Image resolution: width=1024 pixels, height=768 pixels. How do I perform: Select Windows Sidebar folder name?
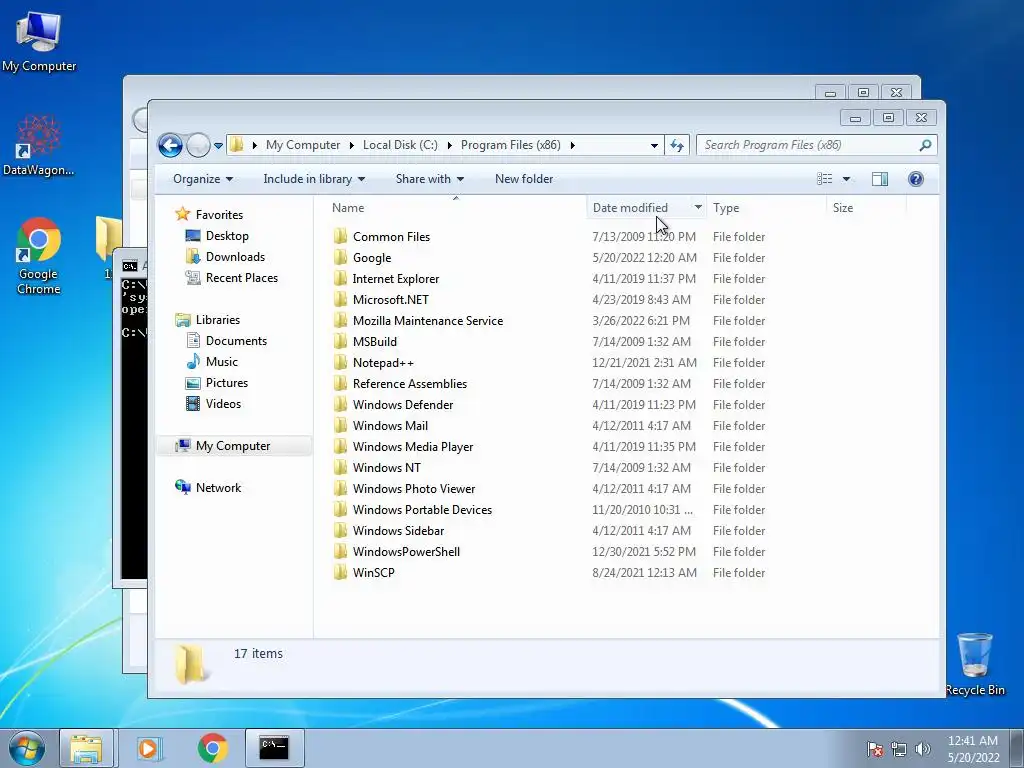(x=398, y=530)
